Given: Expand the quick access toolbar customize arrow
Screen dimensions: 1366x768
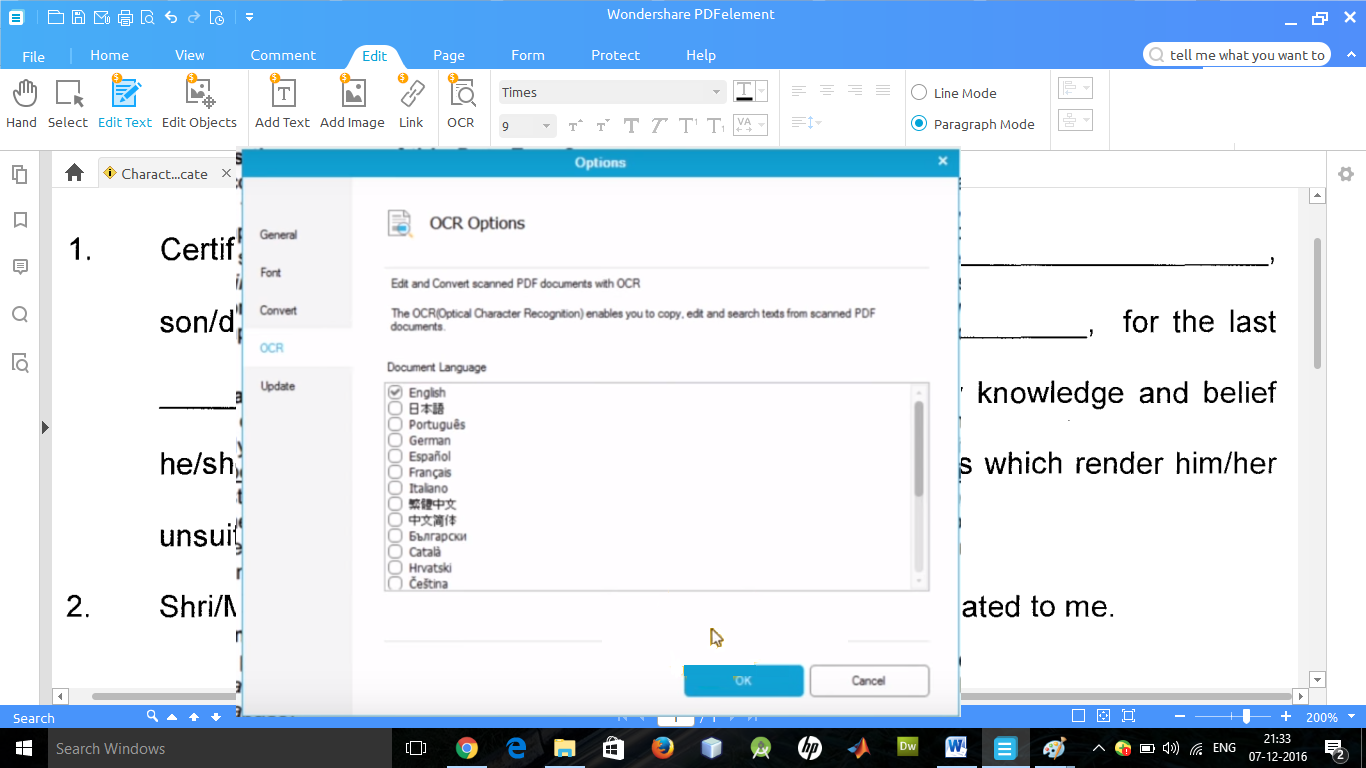Looking at the screenshot, I should tap(249, 17).
